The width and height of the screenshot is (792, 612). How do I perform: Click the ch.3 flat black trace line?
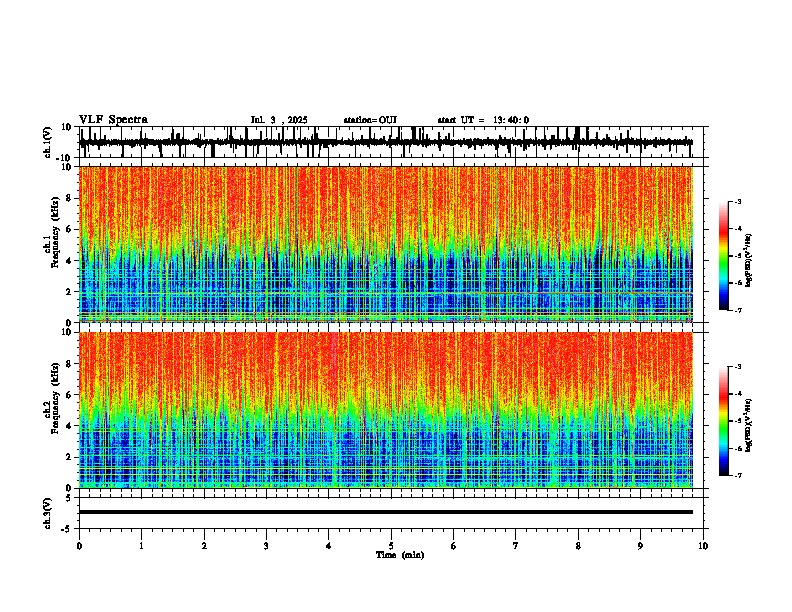386,512
